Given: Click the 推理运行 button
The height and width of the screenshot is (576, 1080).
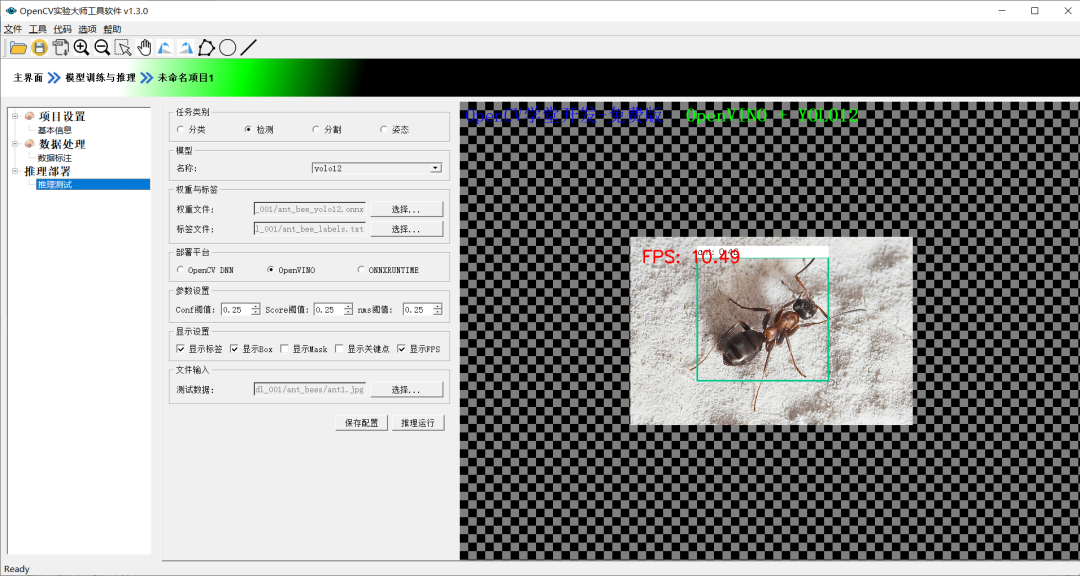Looking at the screenshot, I should (417, 423).
